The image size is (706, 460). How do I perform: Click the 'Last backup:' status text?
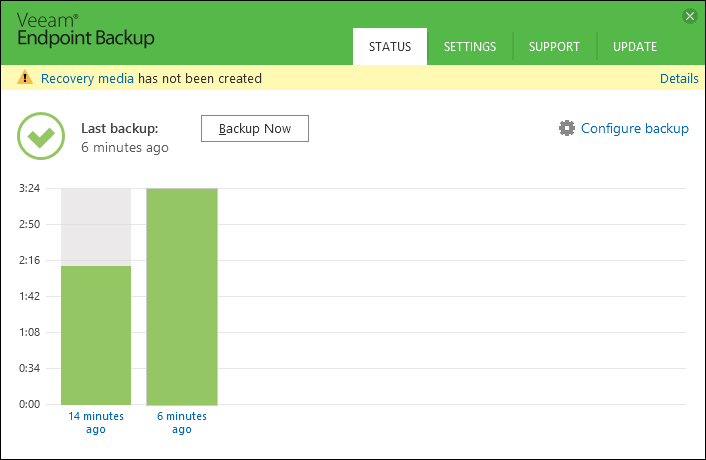coord(120,128)
